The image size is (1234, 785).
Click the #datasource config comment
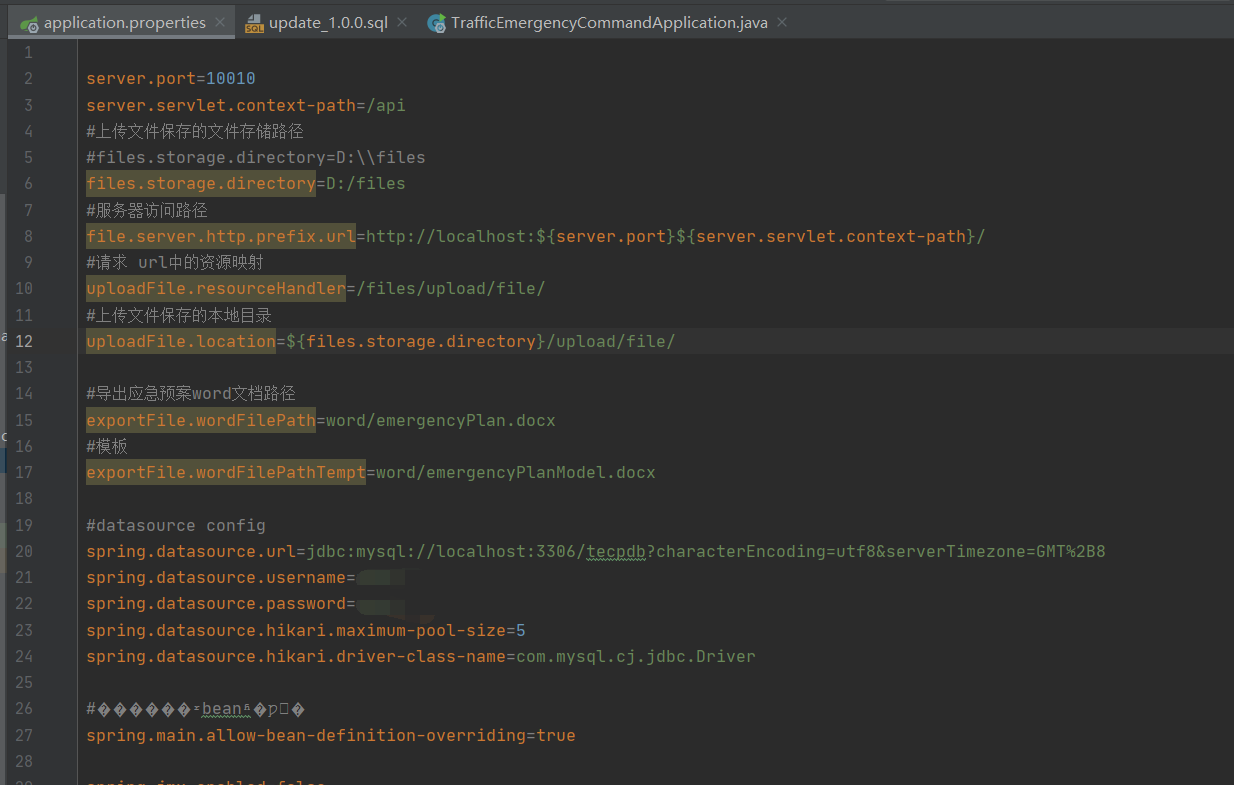pyautogui.click(x=176, y=525)
